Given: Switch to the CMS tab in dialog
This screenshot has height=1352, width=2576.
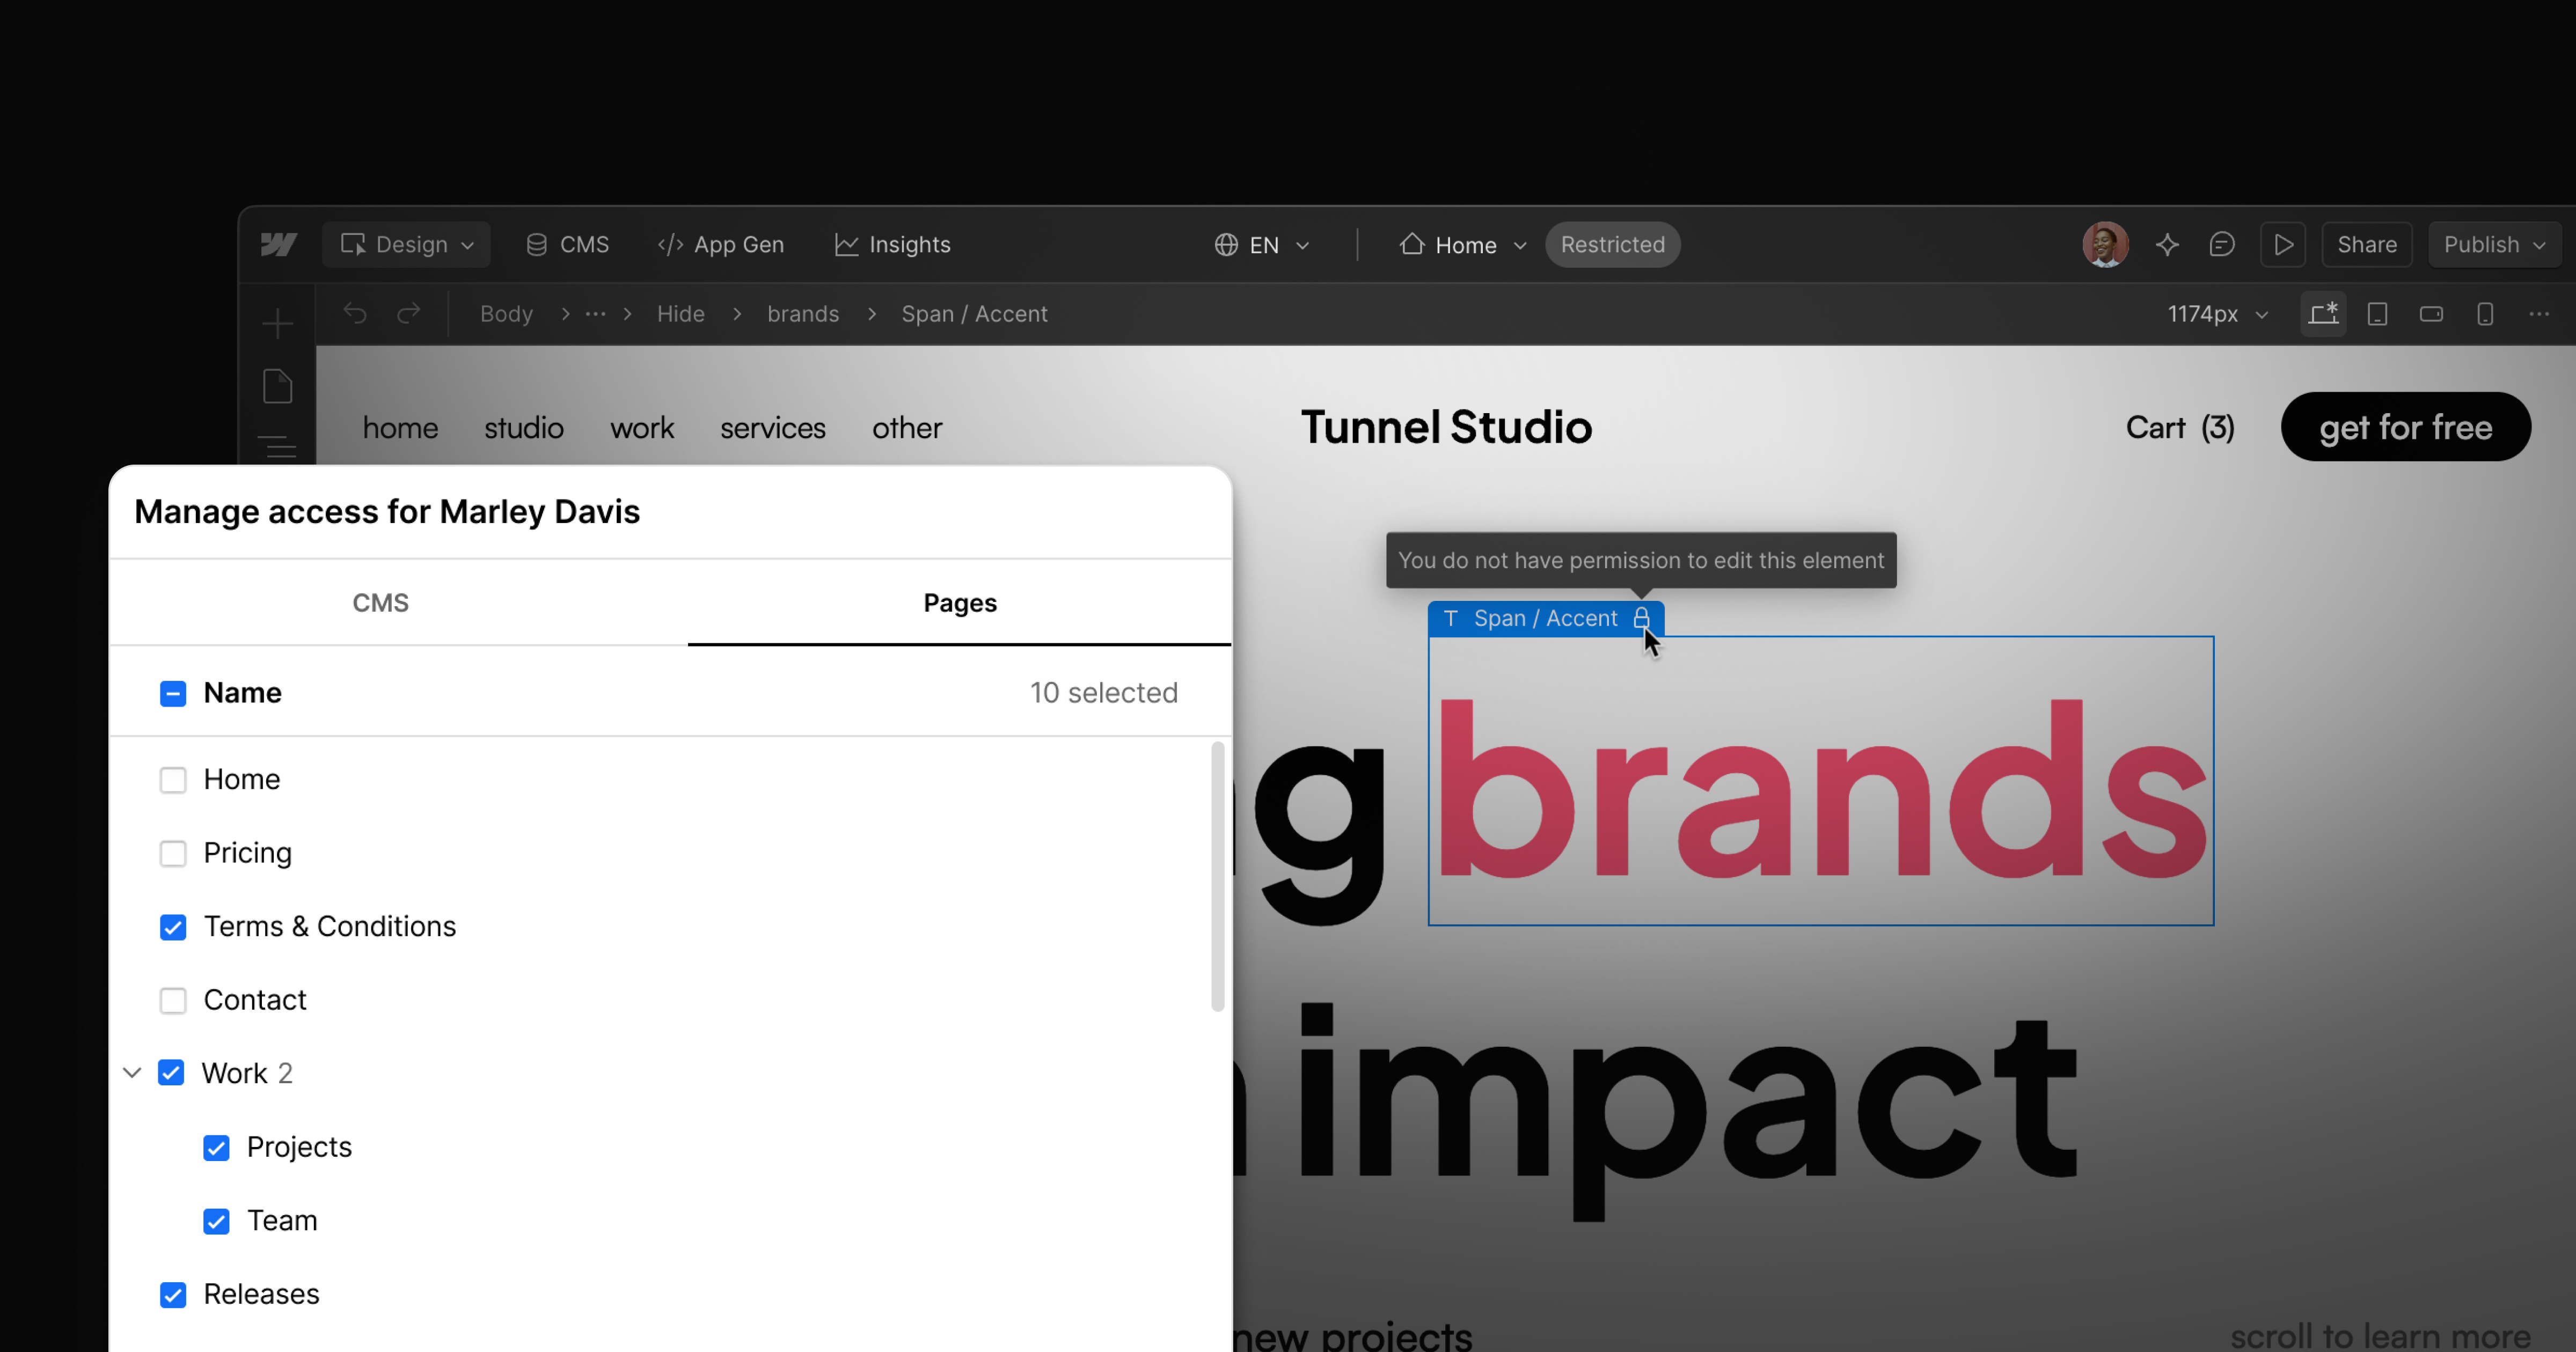Looking at the screenshot, I should coord(380,603).
